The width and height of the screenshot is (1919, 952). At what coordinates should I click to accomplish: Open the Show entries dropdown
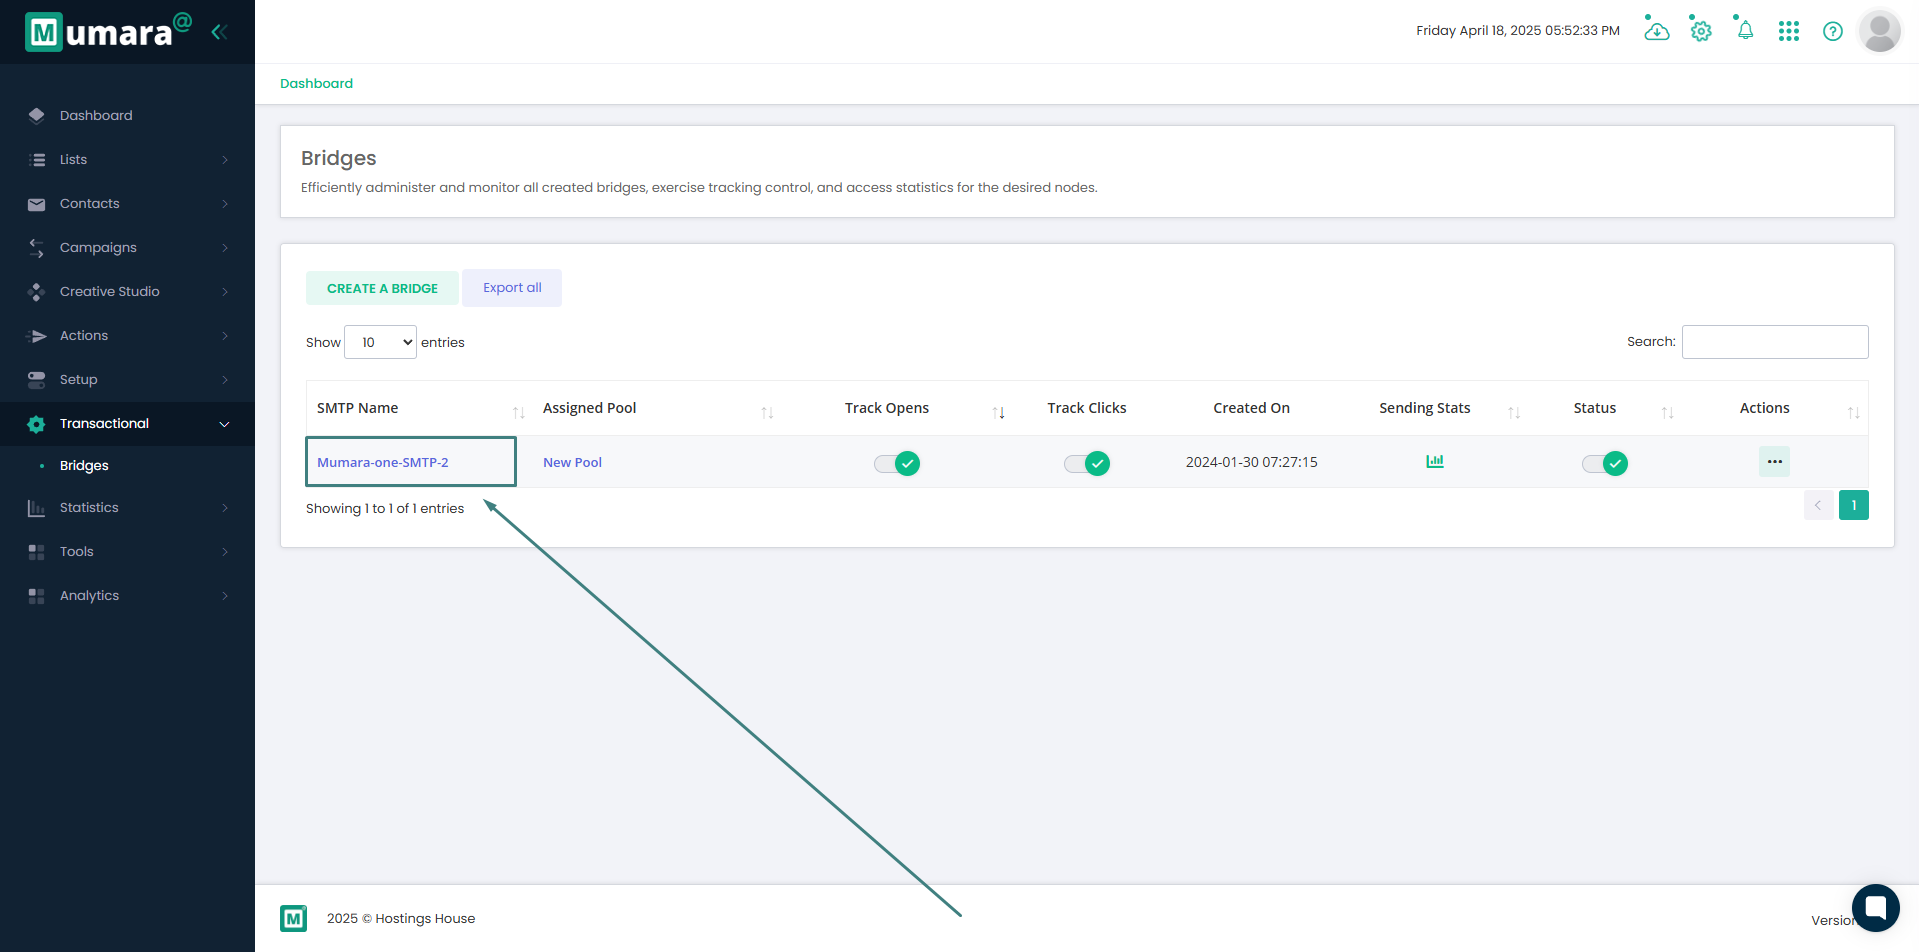point(380,342)
